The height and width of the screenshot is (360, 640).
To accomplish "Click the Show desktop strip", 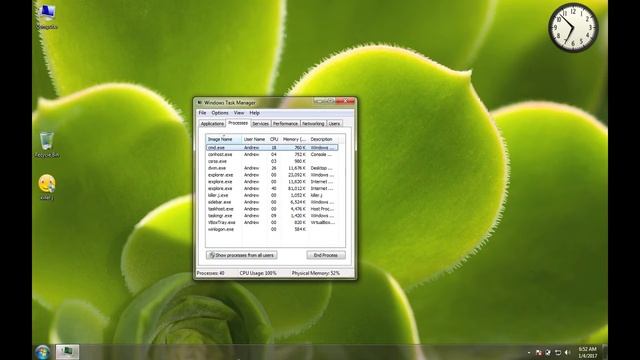I will click(x=605, y=352).
